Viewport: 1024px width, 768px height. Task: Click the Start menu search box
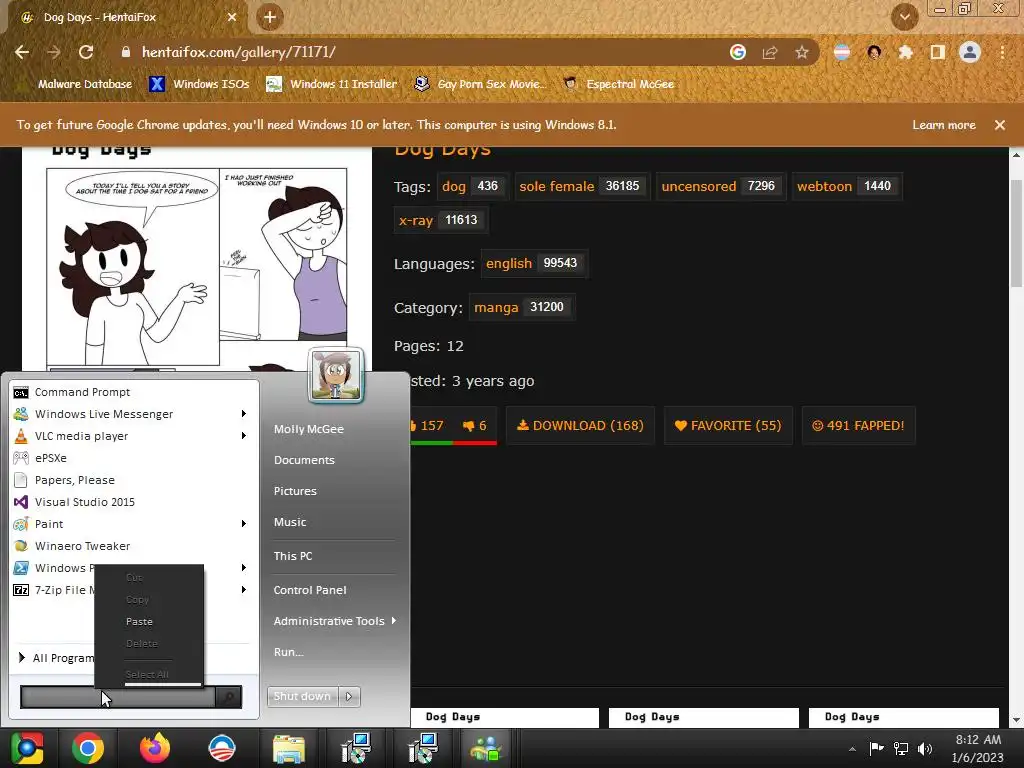[x=118, y=697]
